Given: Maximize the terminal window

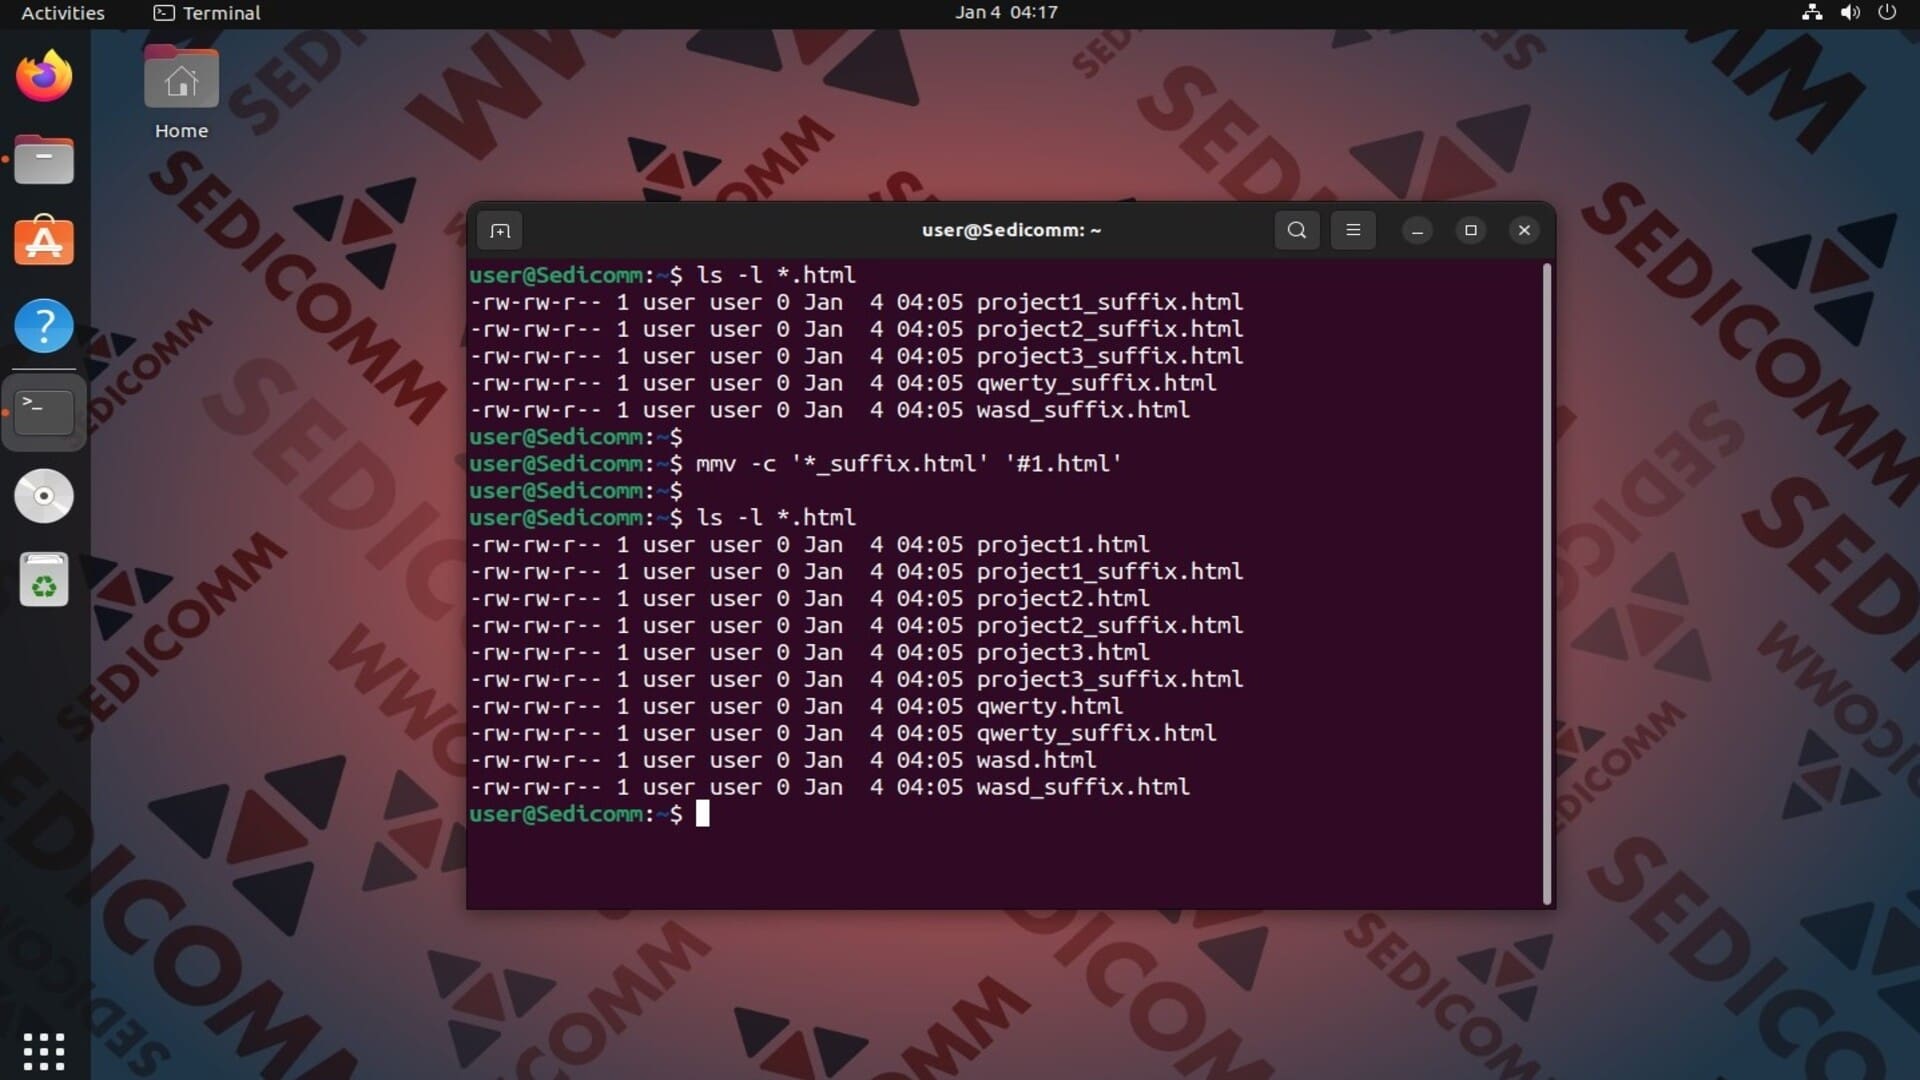Looking at the screenshot, I should [1470, 230].
